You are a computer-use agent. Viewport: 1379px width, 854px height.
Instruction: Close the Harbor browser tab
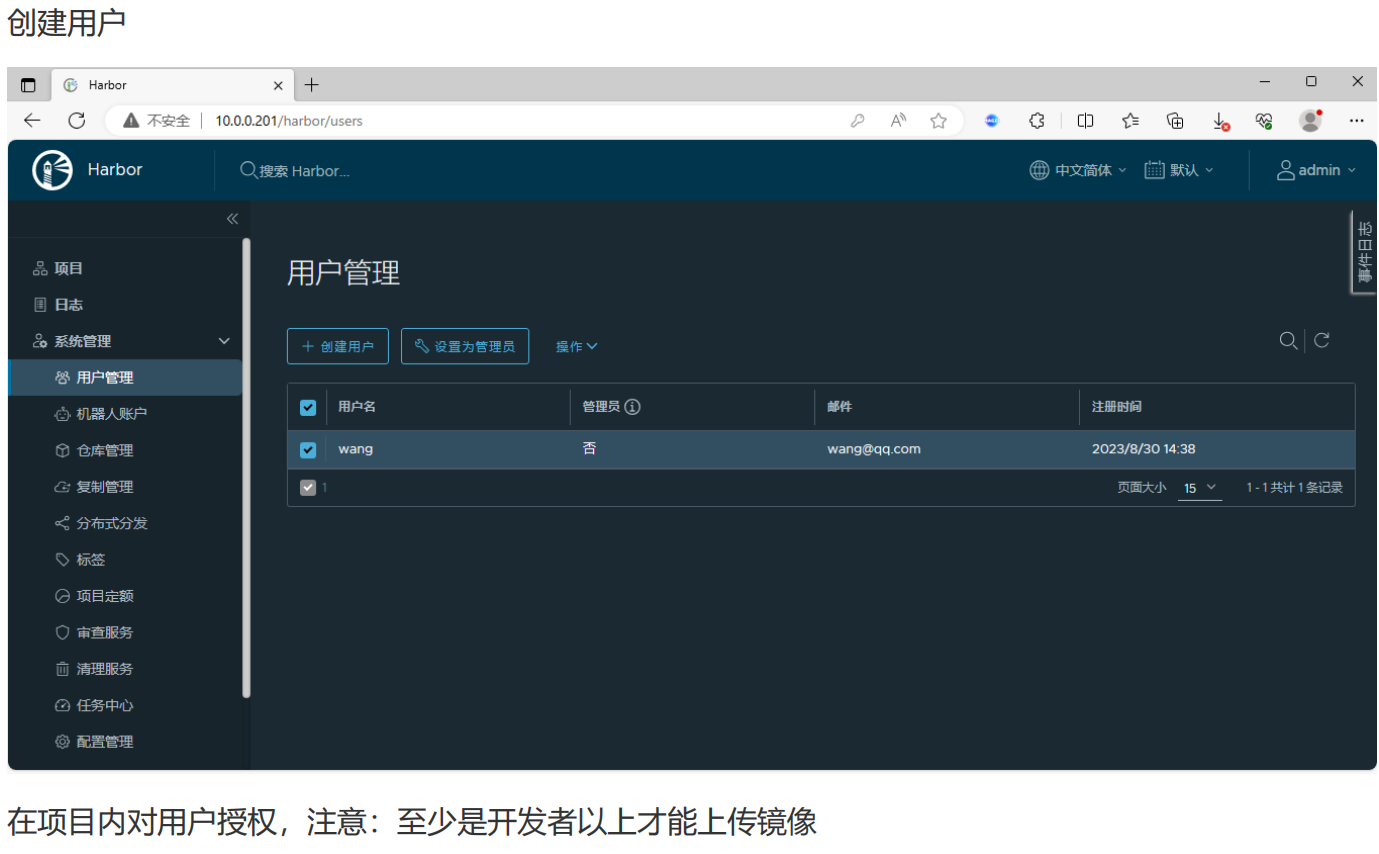point(278,85)
